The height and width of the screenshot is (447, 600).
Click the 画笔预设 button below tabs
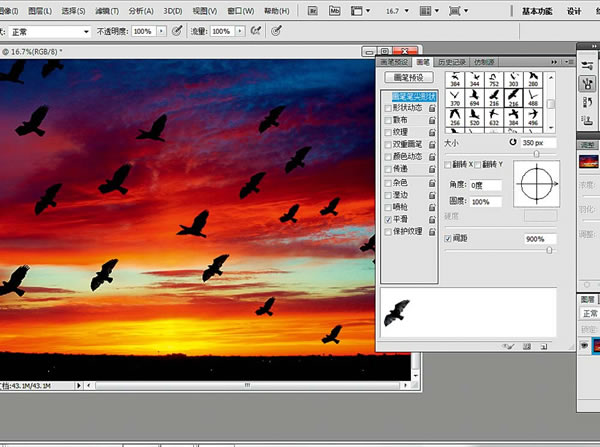(x=409, y=77)
